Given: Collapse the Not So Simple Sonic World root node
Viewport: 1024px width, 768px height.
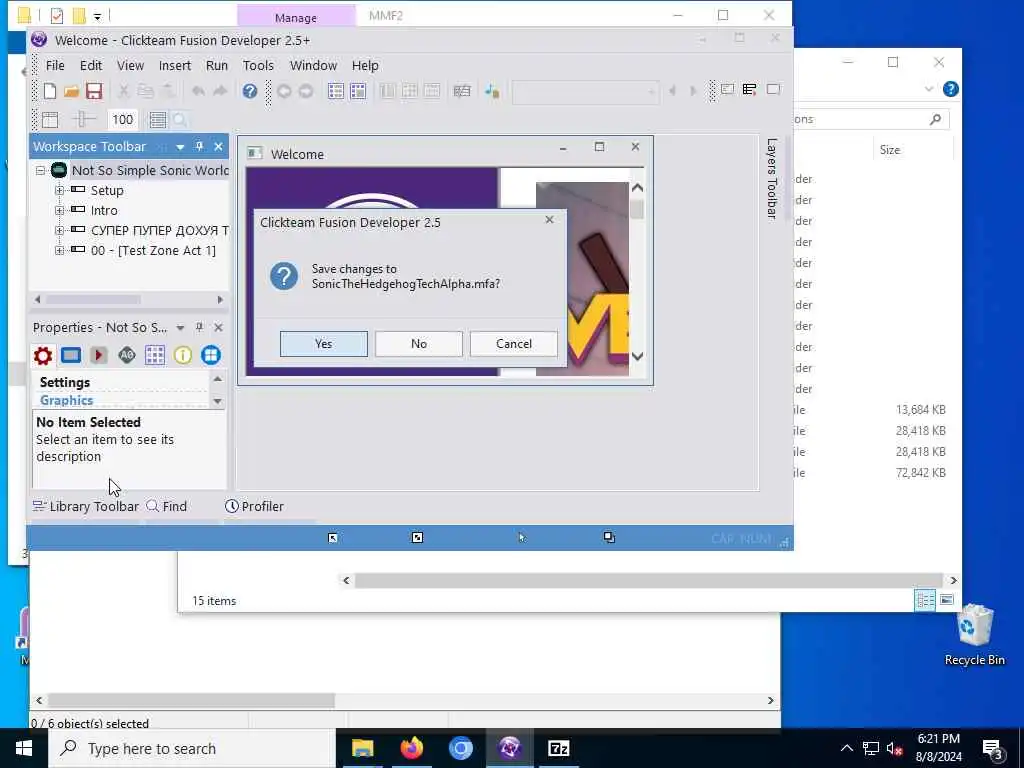Looking at the screenshot, I should (x=40, y=170).
